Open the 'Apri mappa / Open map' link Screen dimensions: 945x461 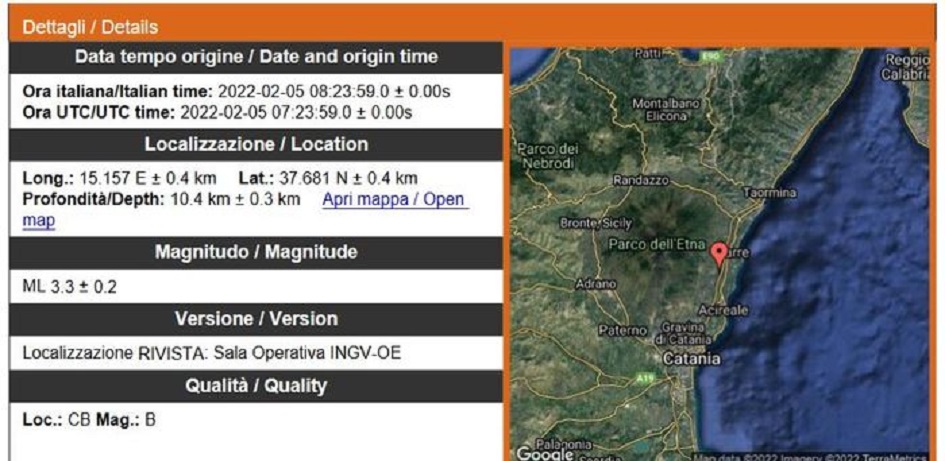point(394,199)
